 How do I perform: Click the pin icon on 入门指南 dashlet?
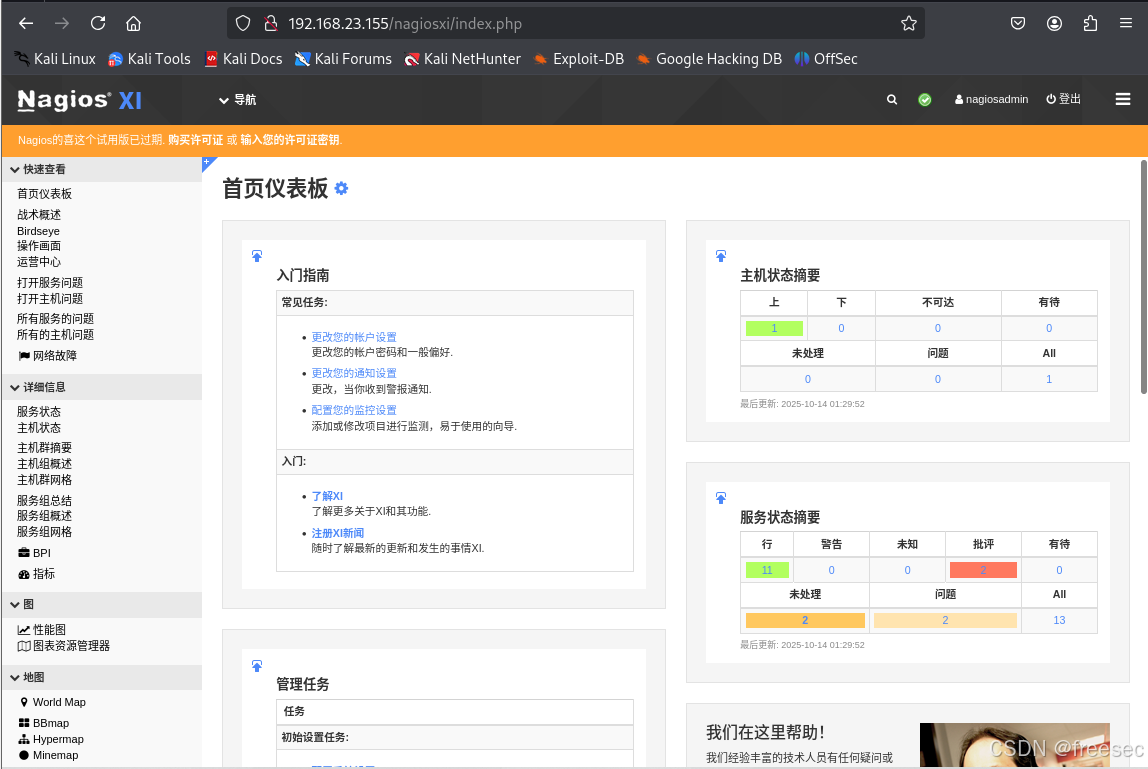[x=257, y=256]
